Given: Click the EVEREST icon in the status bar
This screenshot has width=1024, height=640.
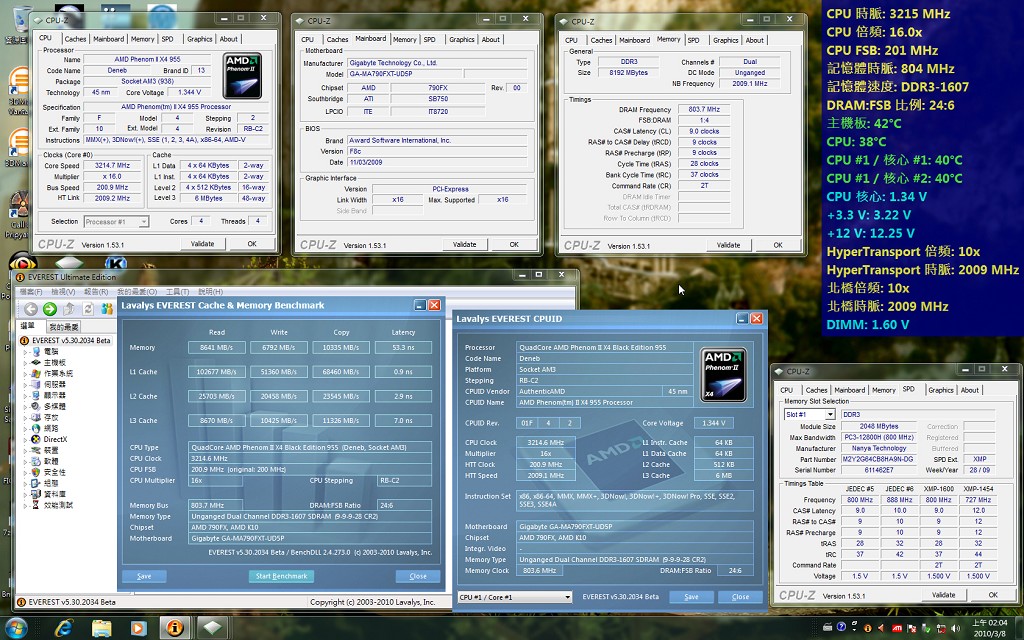Looking at the screenshot, I should 22,601.
